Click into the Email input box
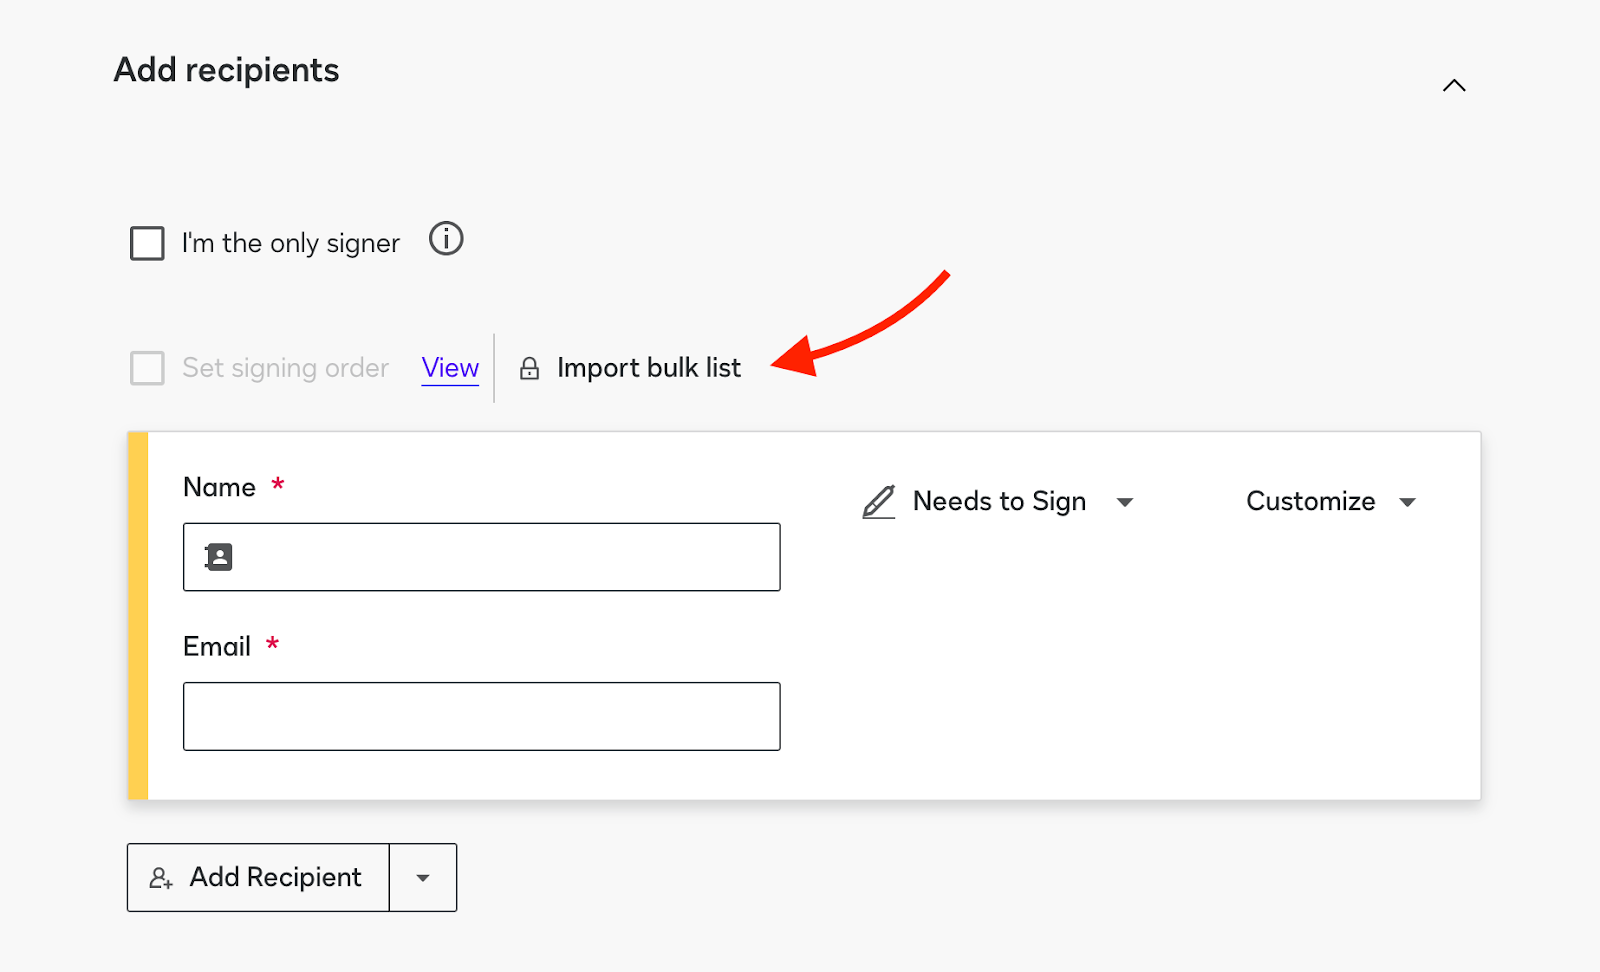 481,716
